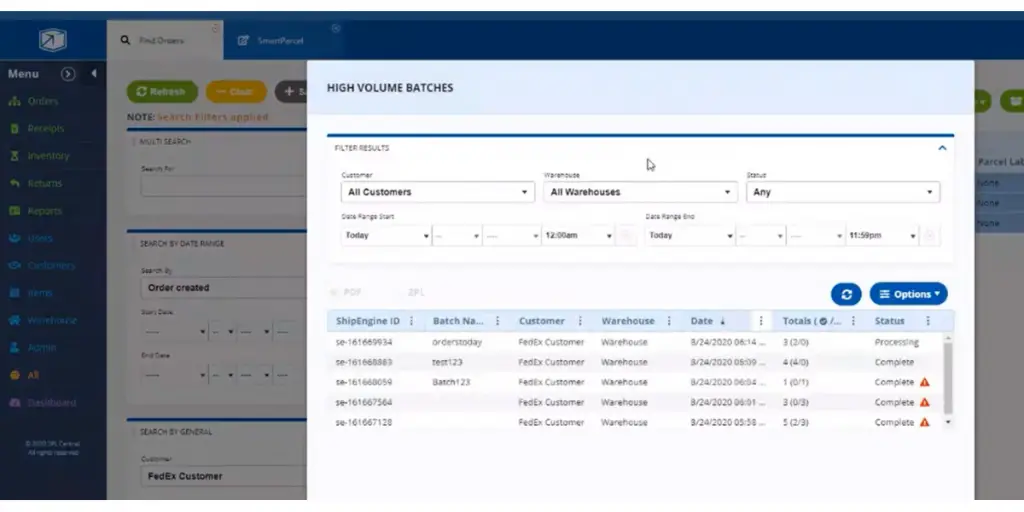Open Totals column menu dots
1024x512 pixels.
853,321
